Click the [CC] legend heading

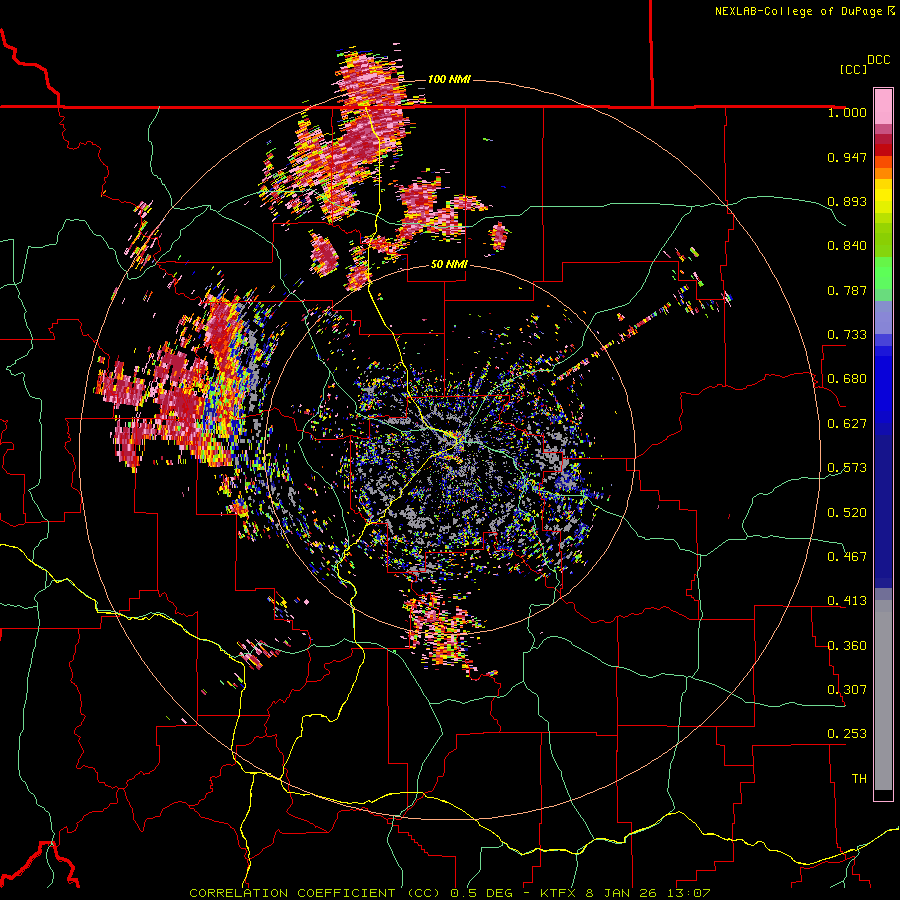pos(853,69)
